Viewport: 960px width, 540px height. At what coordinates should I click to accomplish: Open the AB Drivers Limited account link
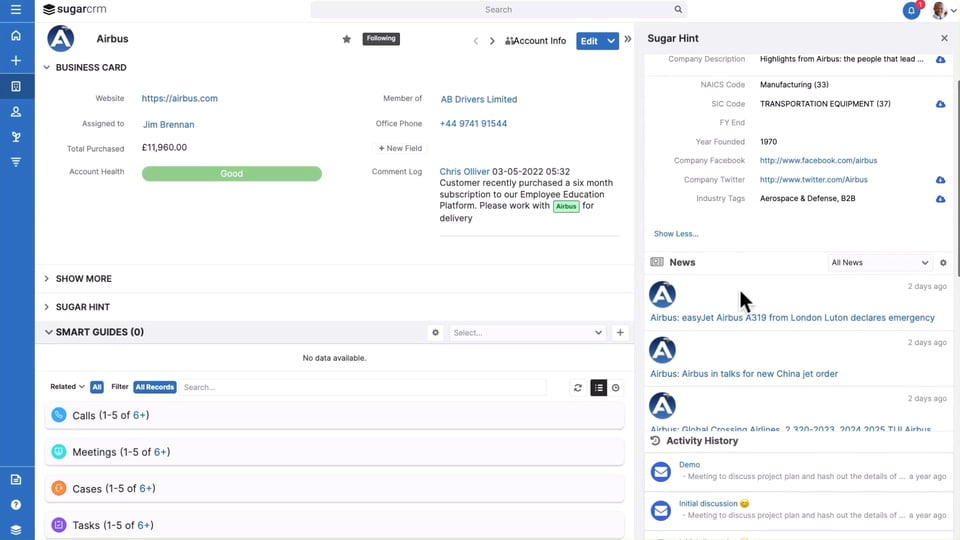pos(479,99)
